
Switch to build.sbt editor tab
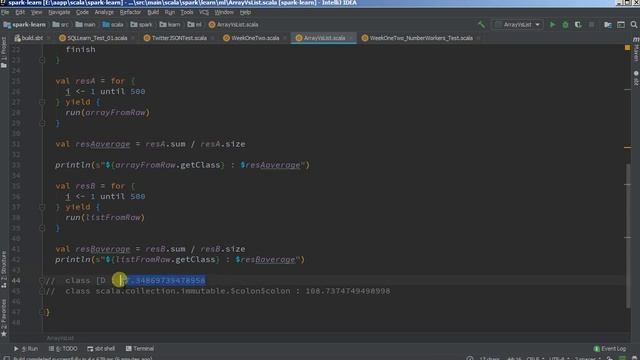click(x=32, y=38)
